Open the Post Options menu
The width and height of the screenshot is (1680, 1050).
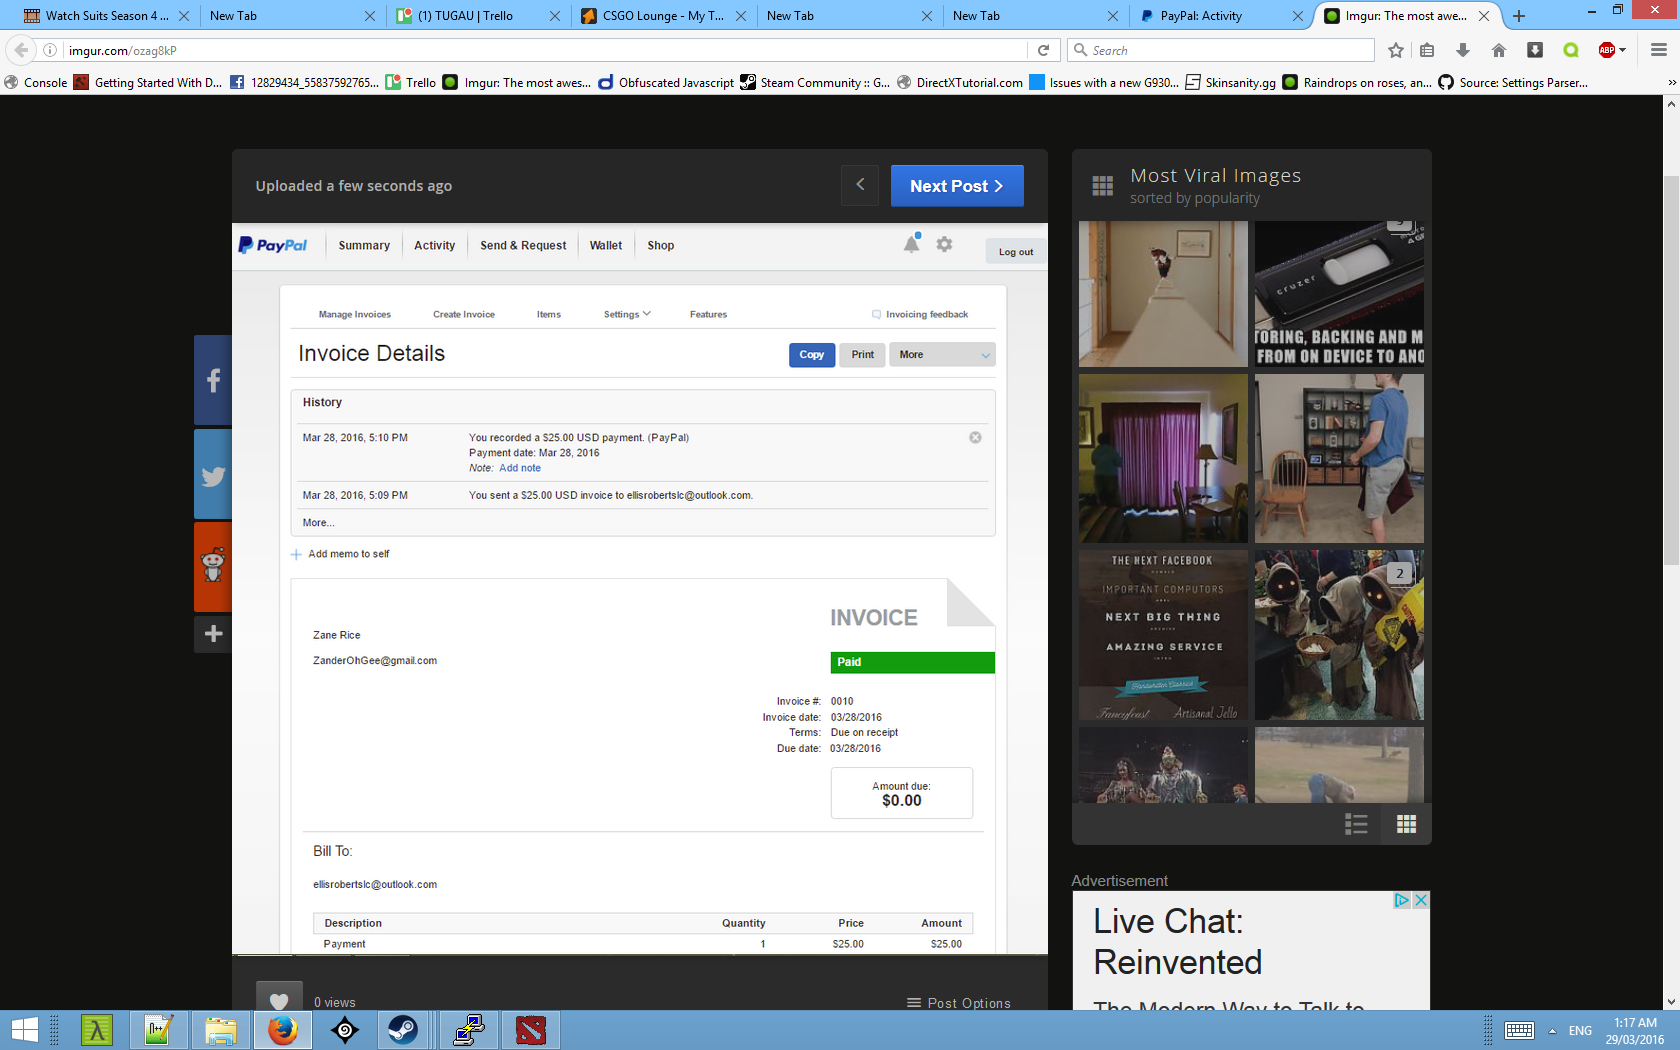959,1003
